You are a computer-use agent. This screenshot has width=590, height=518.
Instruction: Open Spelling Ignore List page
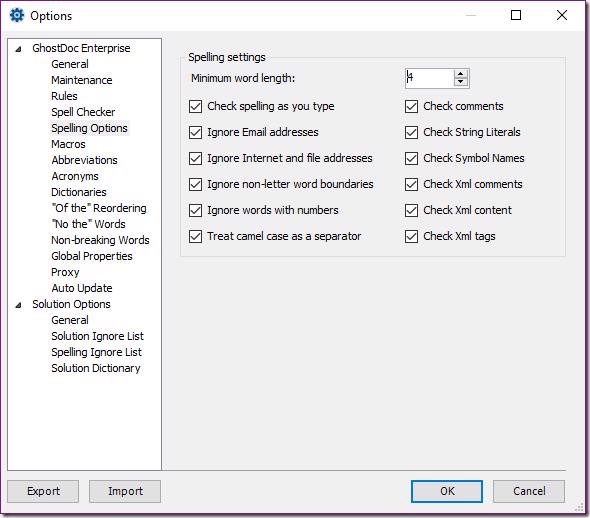(97, 352)
